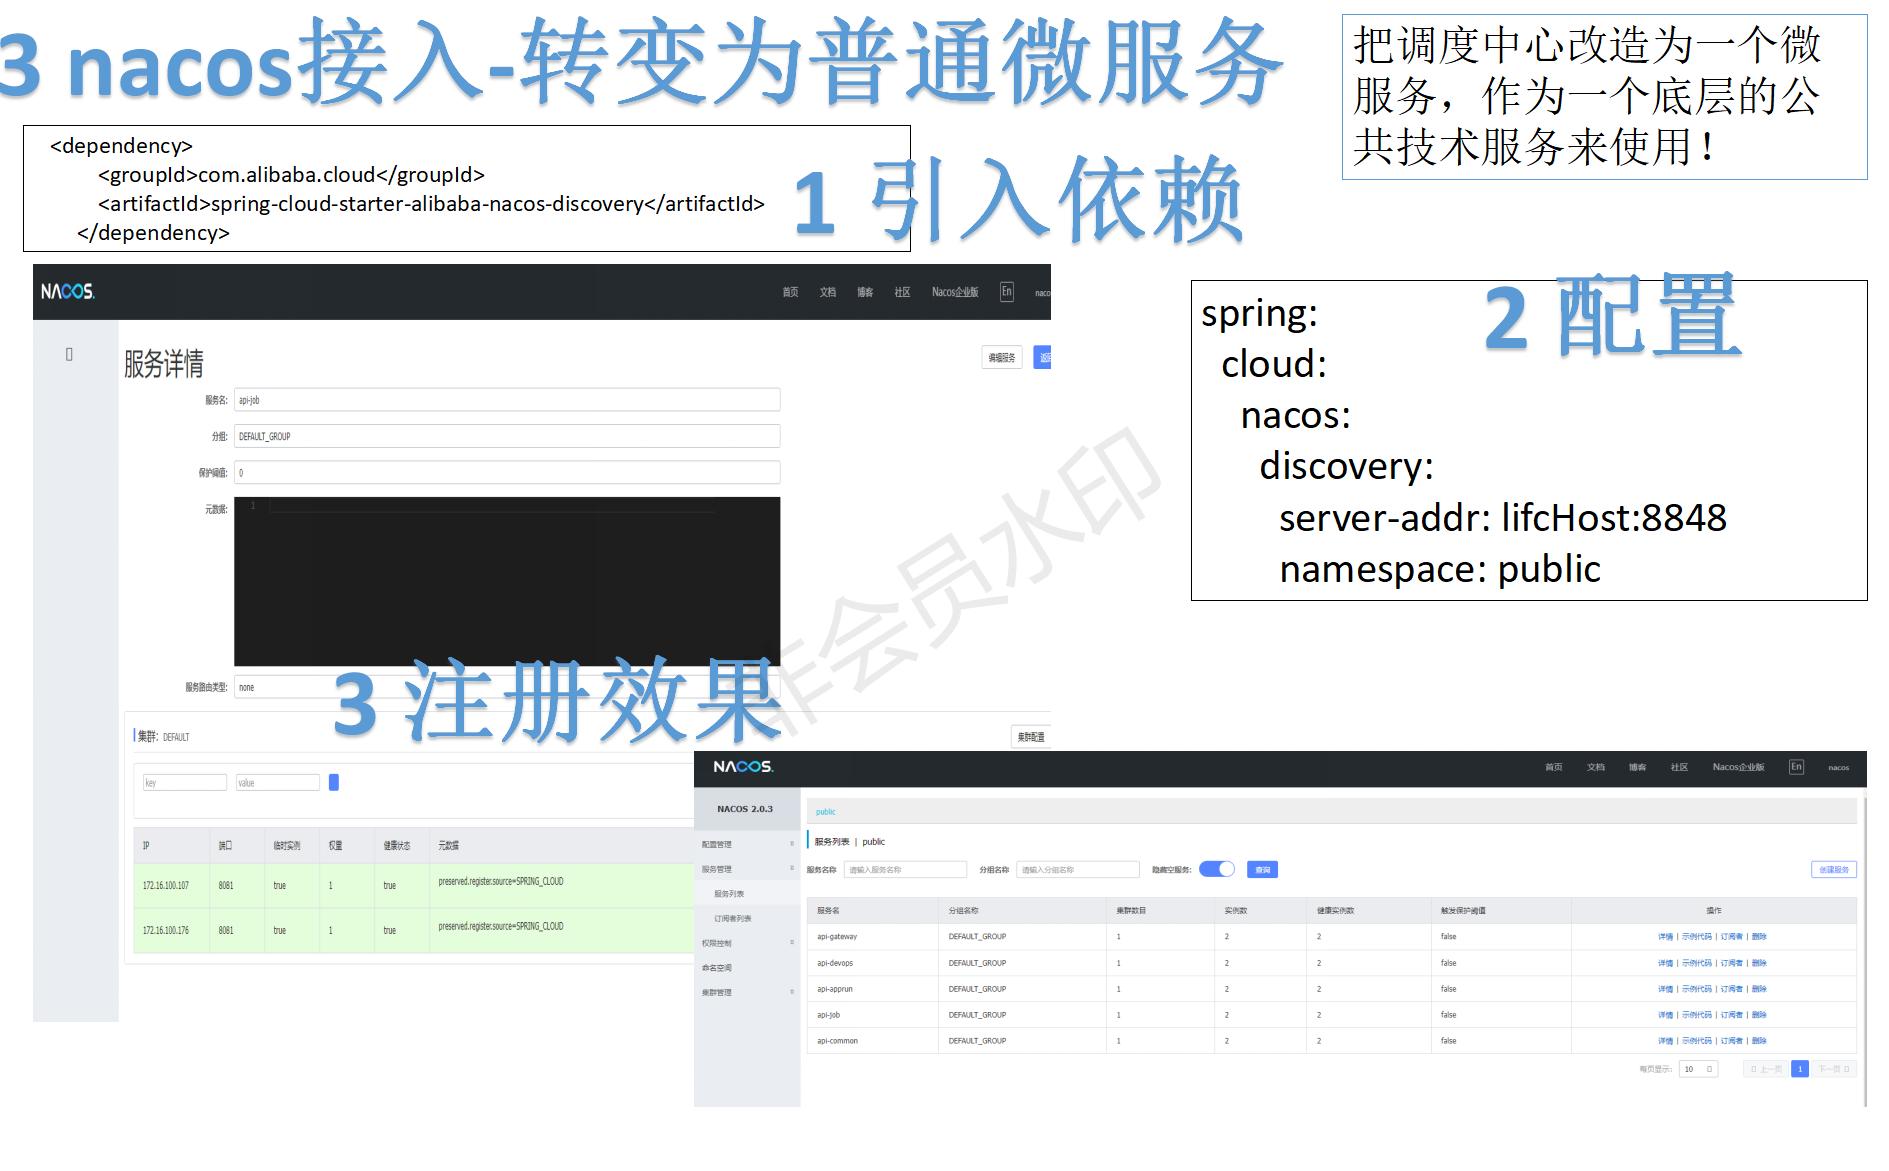Click blue add-filter button beside value field
Image resolution: width=1889 pixels, height=1171 pixels.
click(x=334, y=782)
